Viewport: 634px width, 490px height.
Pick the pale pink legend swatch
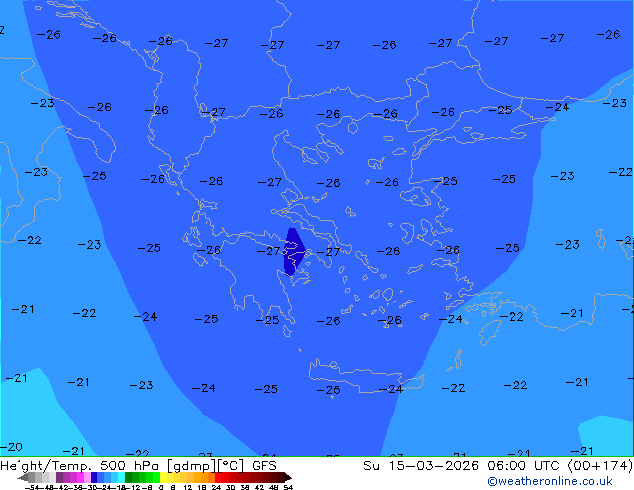(87, 477)
